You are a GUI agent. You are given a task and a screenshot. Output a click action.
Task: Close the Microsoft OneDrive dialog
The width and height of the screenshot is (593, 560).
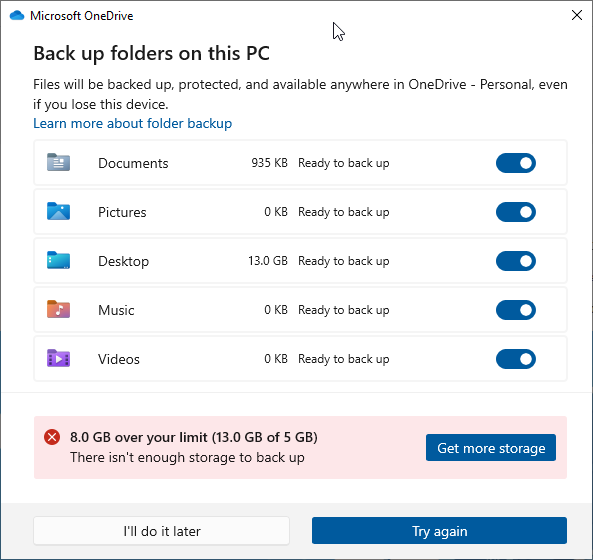click(x=577, y=15)
